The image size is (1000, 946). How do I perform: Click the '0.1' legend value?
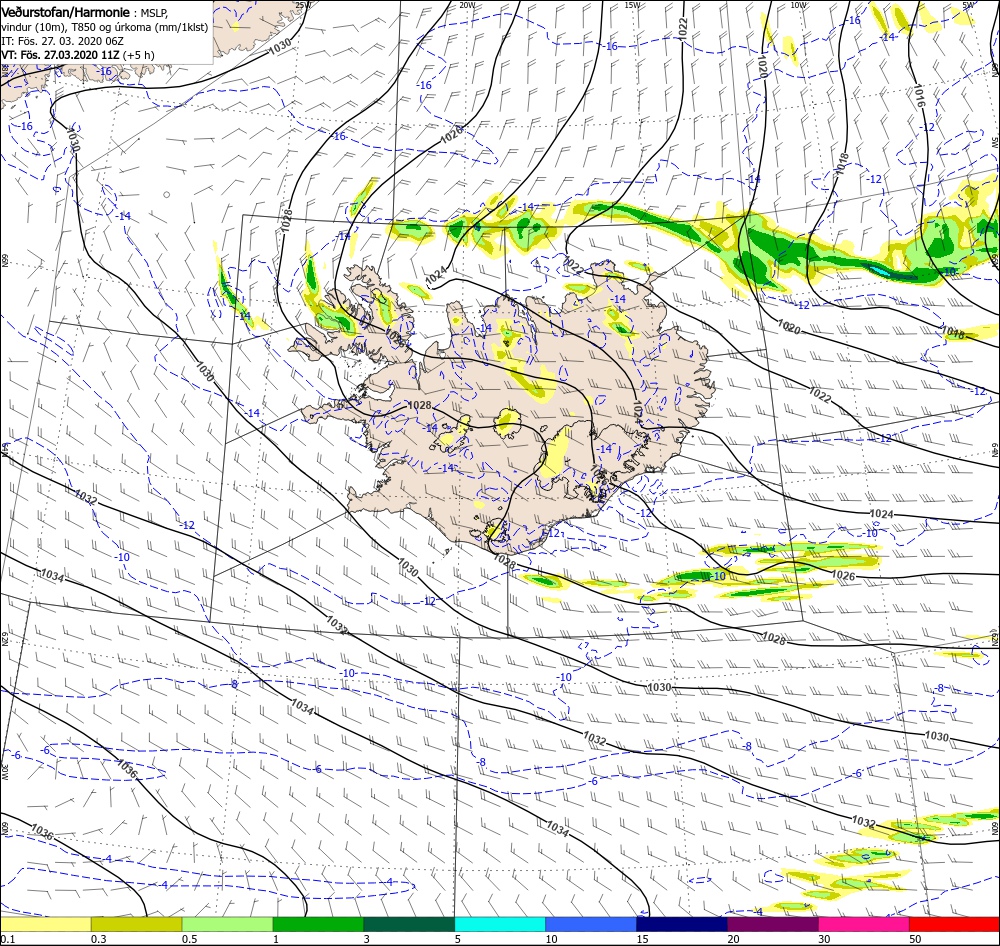(6, 938)
